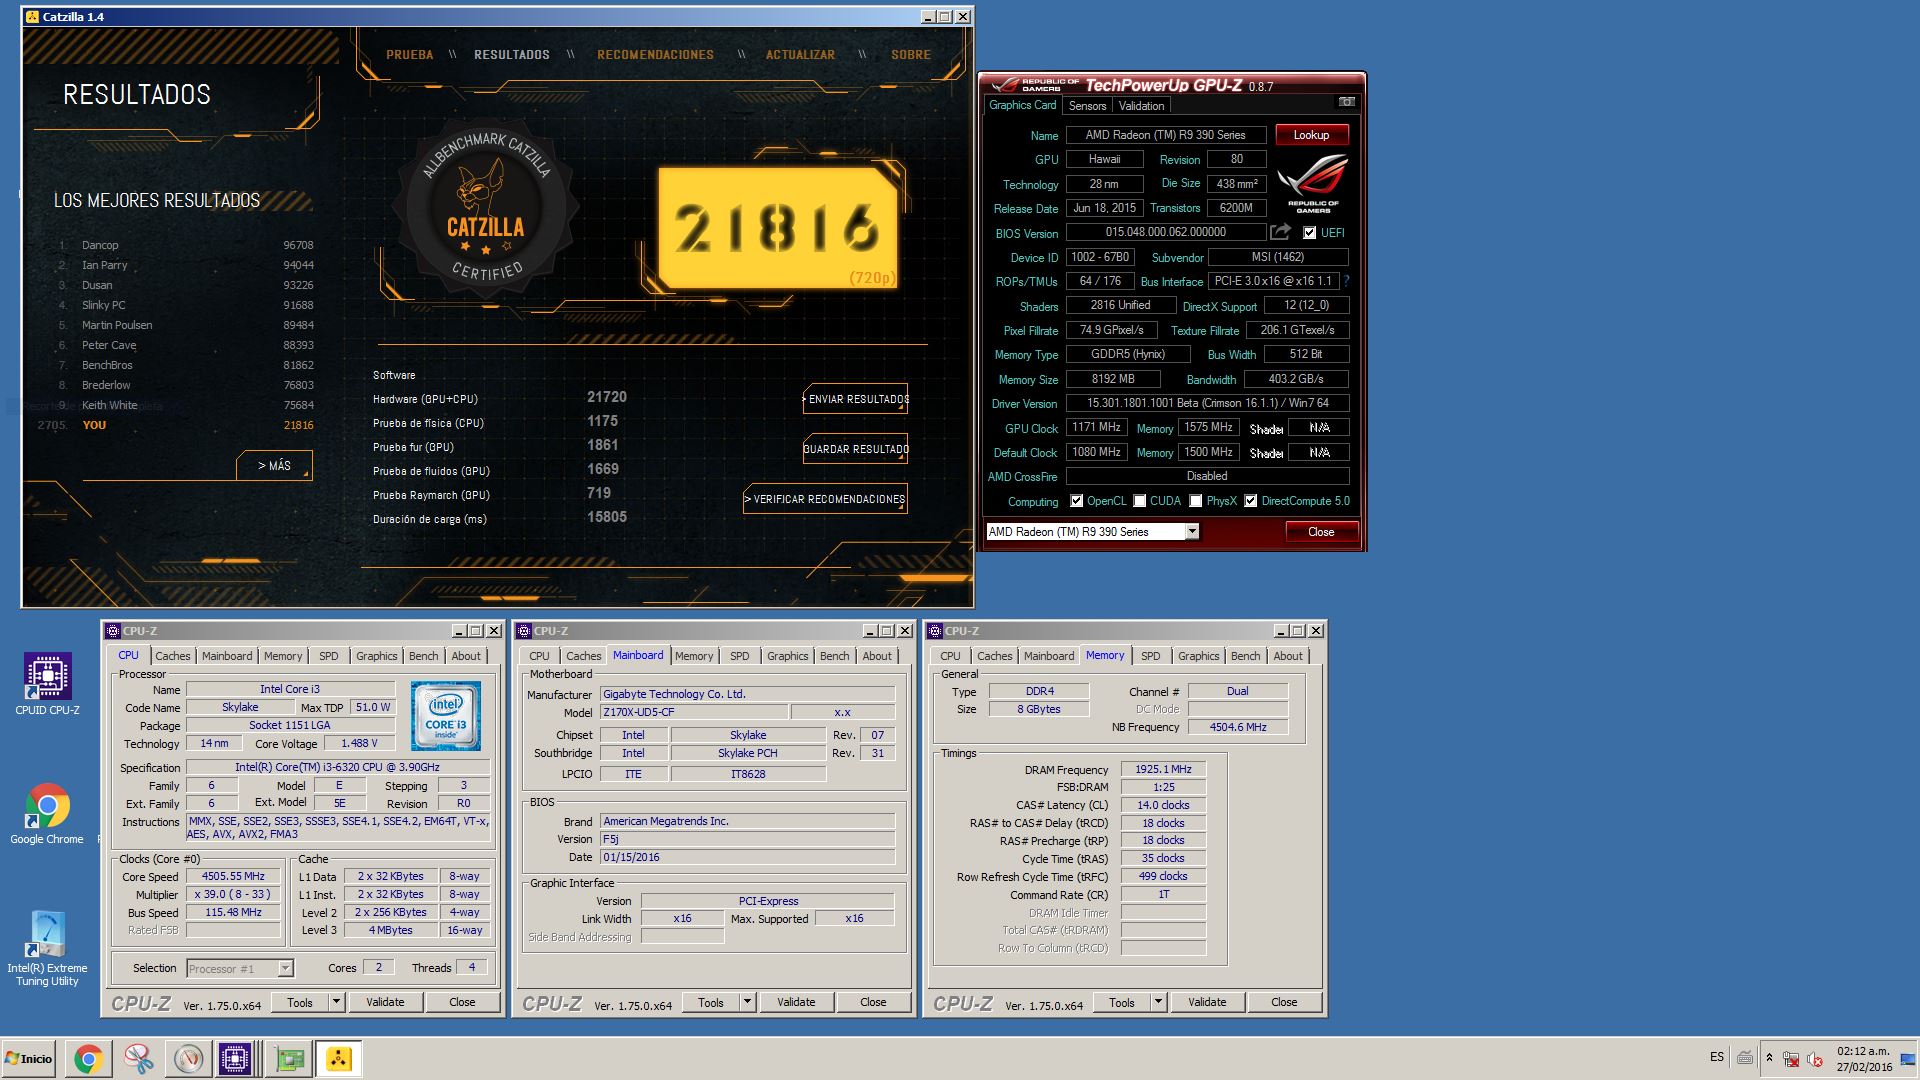Click the bus interface question mark in GPU-Z
This screenshot has width=1920, height=1080.
coord(1346,281)
